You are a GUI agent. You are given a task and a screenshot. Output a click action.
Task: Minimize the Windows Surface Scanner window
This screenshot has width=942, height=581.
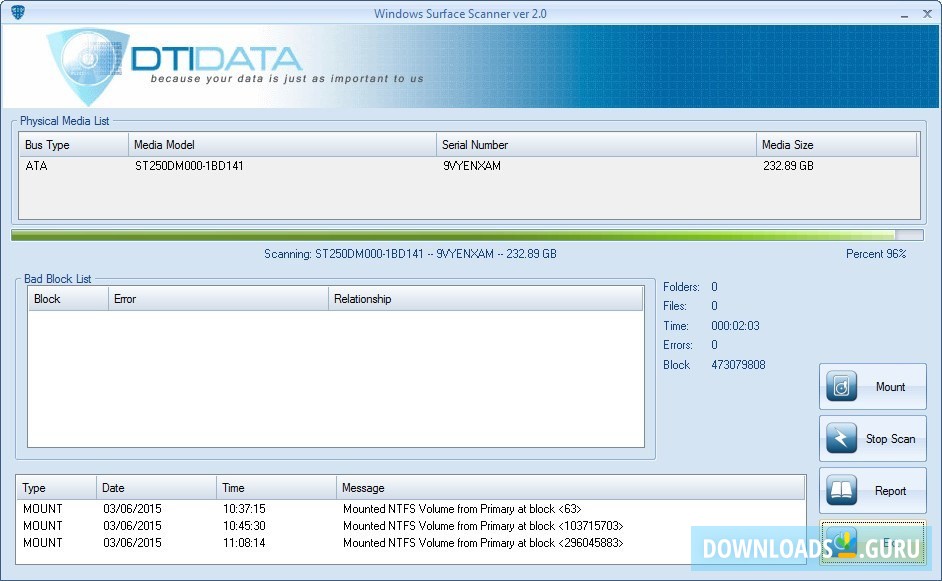click(x=904, y=14)
